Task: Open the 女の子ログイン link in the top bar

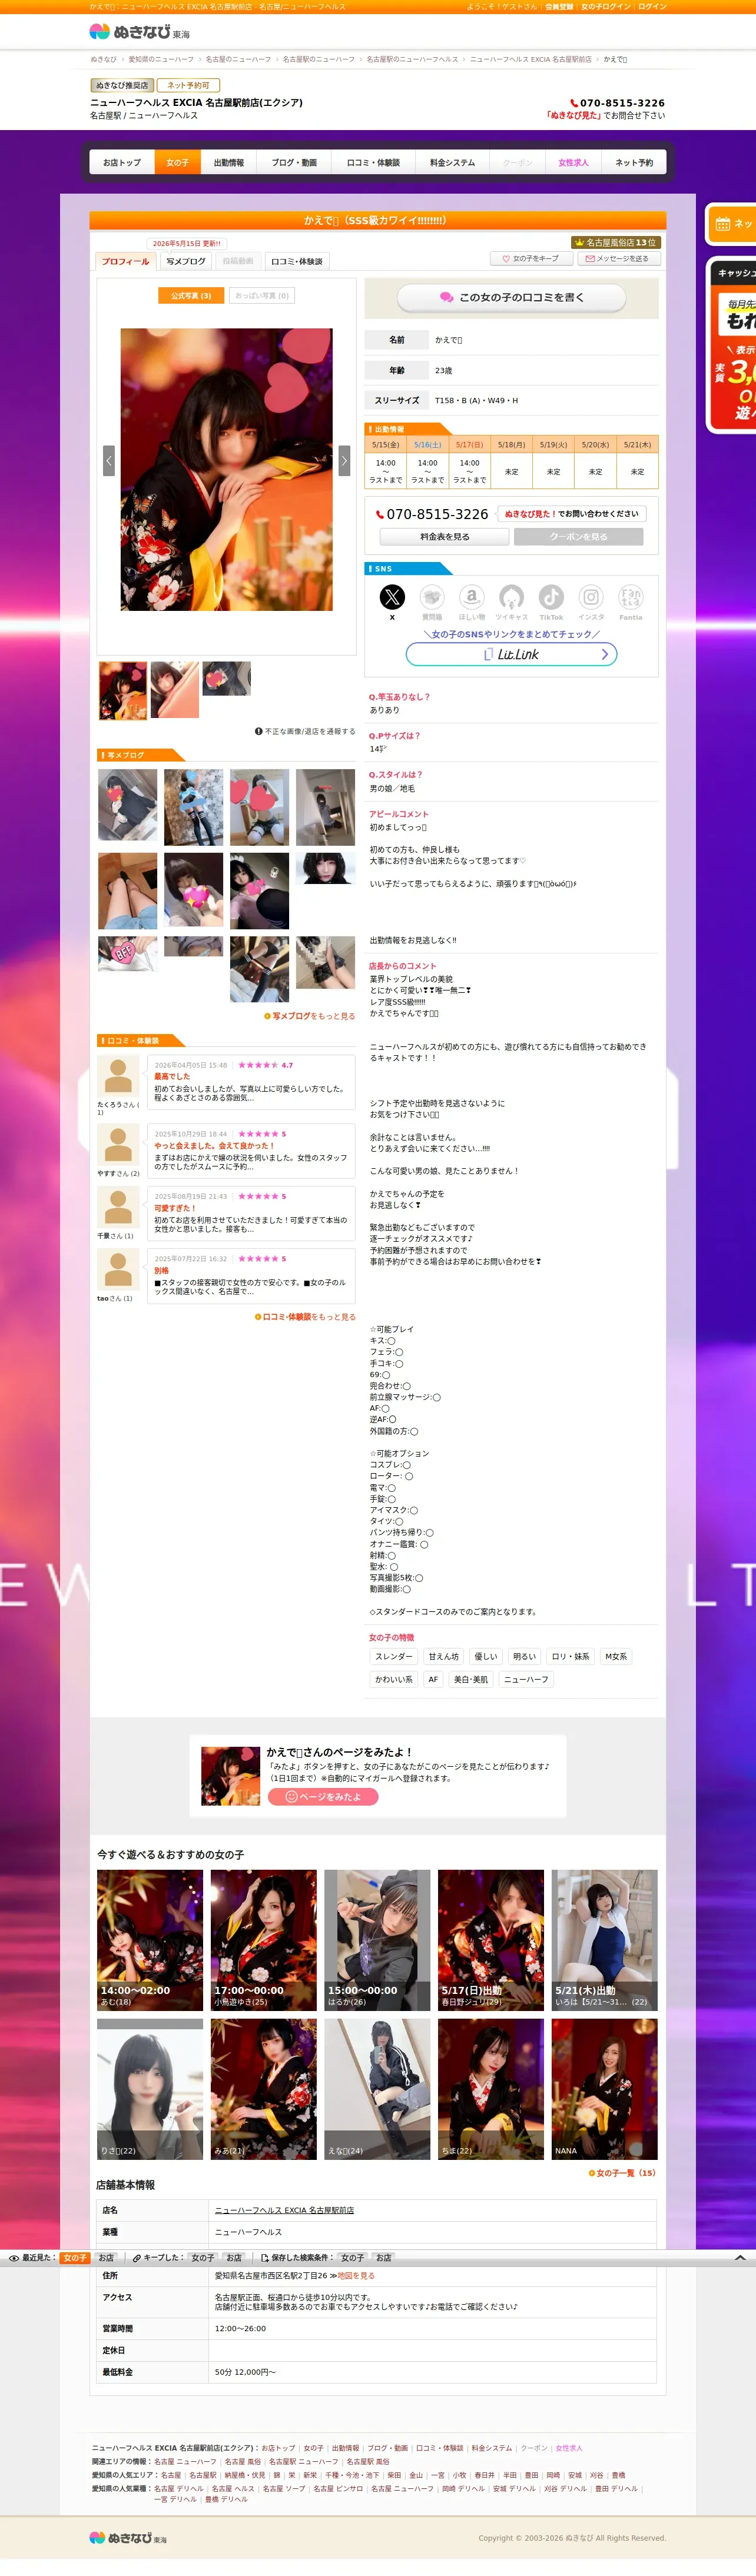Action: (x=606, y=7)
